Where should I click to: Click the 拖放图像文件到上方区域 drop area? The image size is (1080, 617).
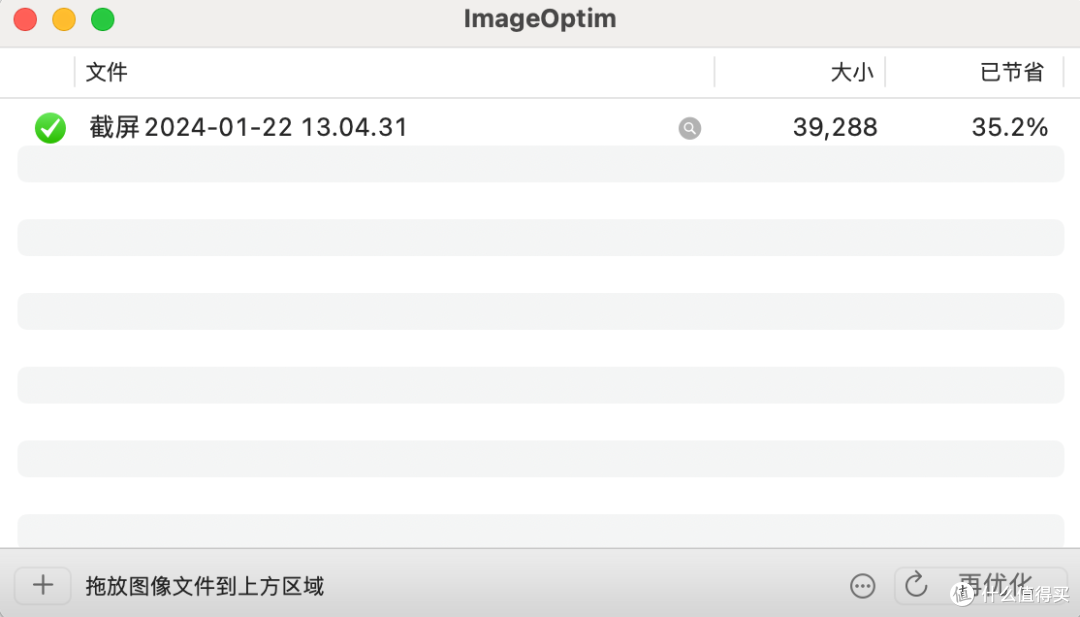tap(205, 586)
